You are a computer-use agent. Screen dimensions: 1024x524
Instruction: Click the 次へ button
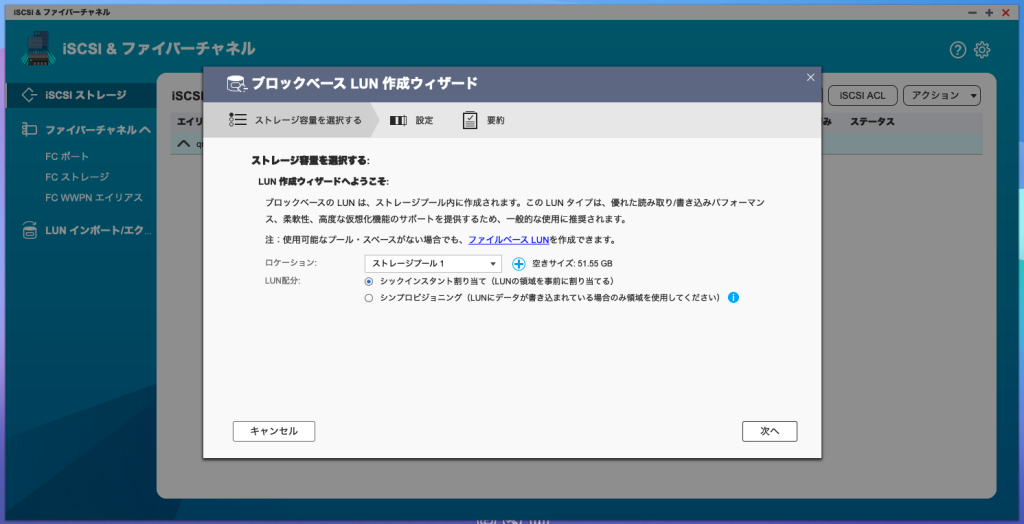(769, 431)
